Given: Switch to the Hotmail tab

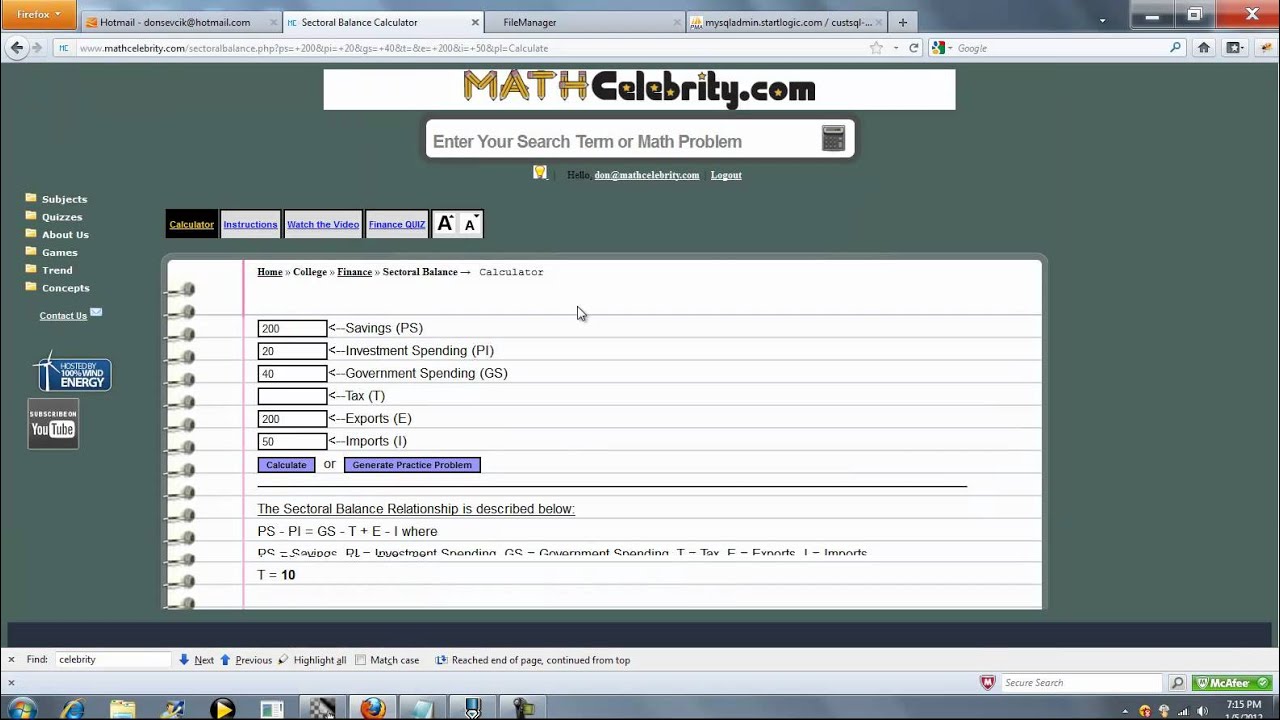Looking at the screenshot, I should pos(177,22).
